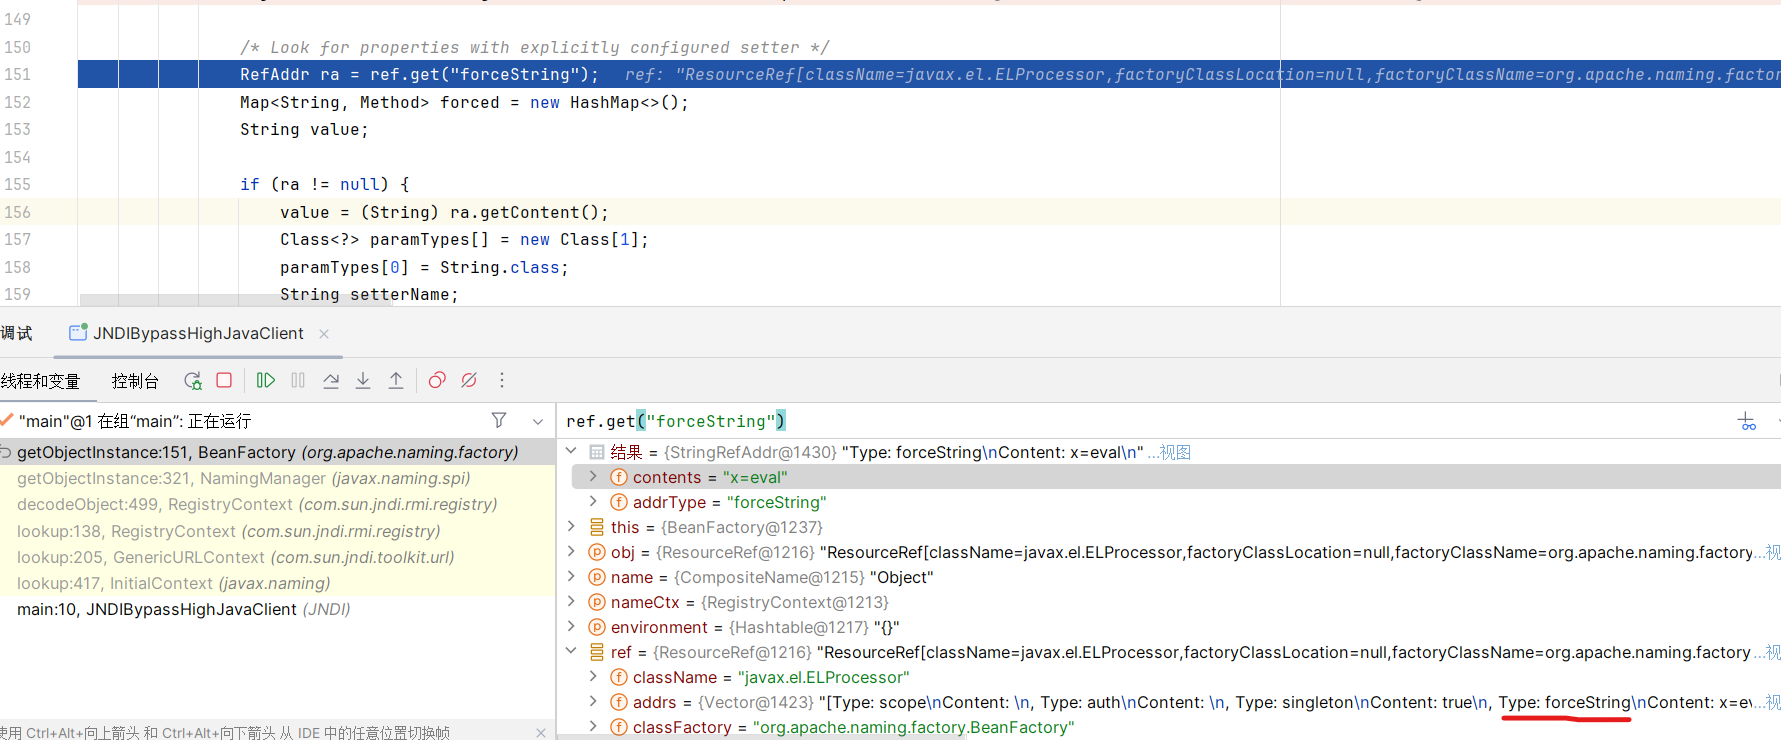
Task: Select frame lookup:417, InitialContext
Action: click(x=277, y=583)
